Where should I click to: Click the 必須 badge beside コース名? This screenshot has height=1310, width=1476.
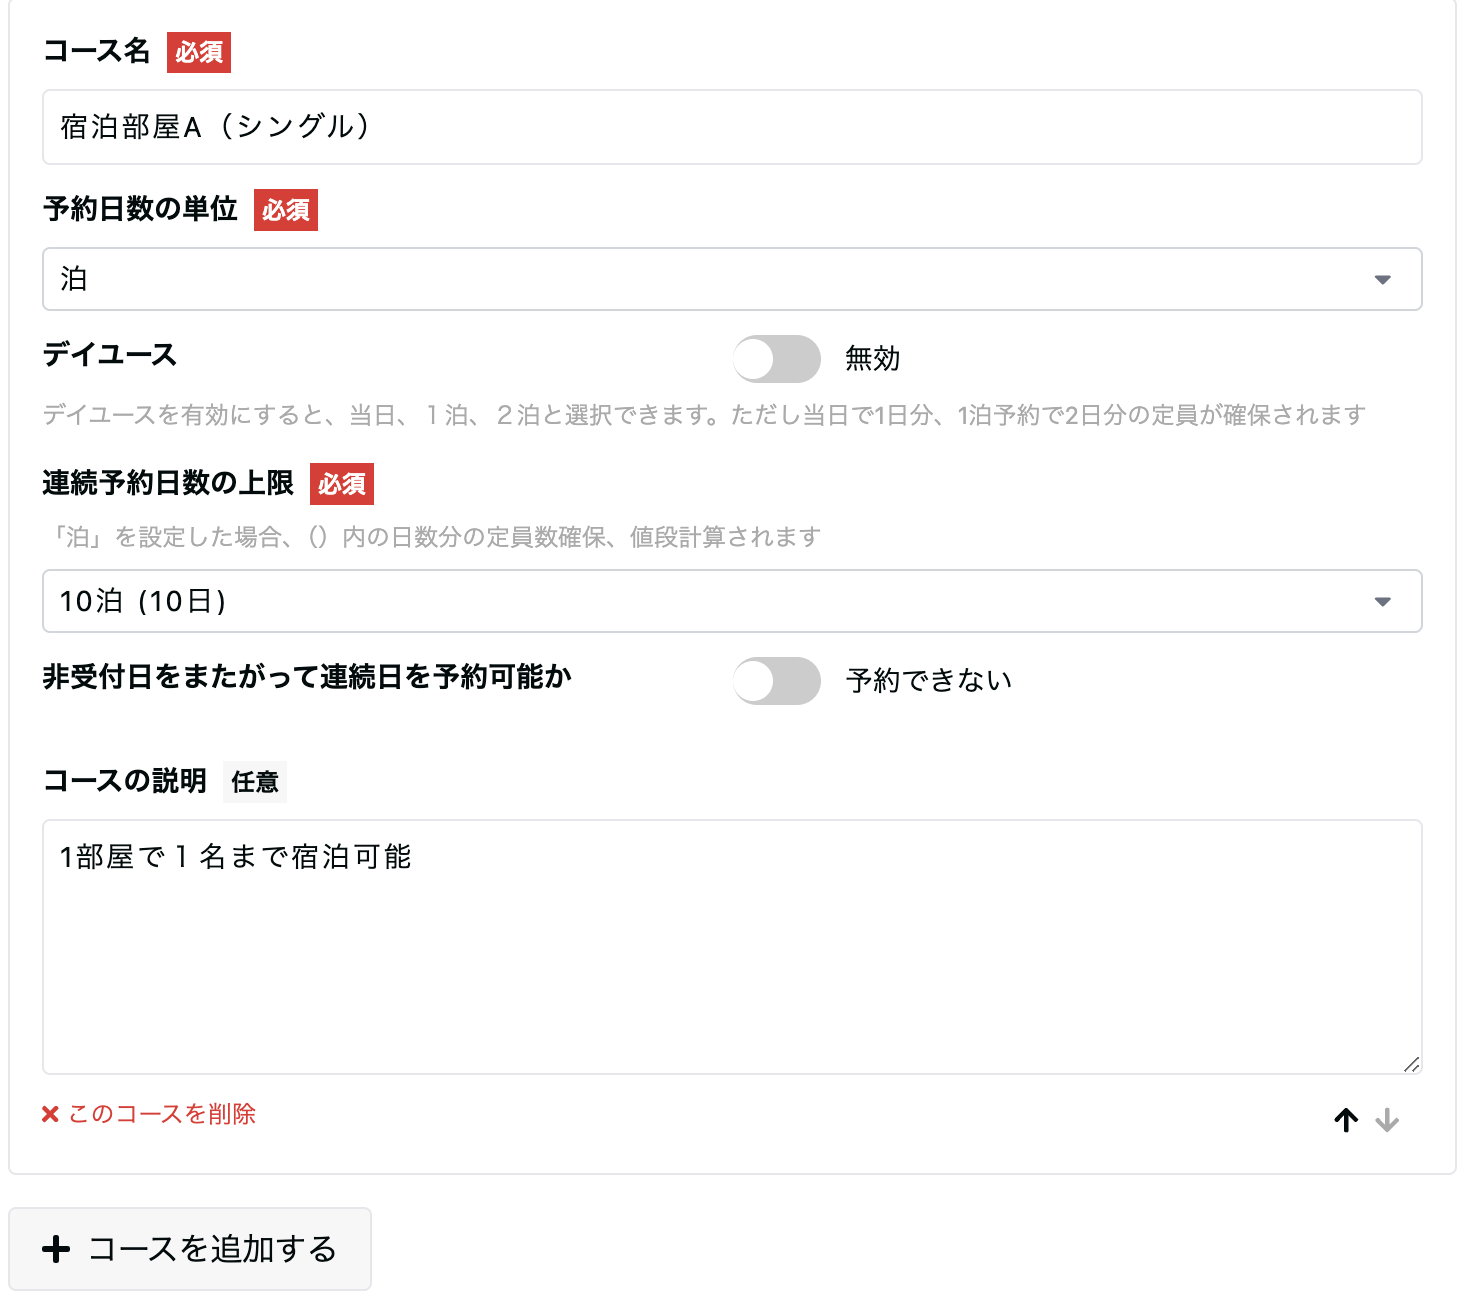(x=198, y=52)
